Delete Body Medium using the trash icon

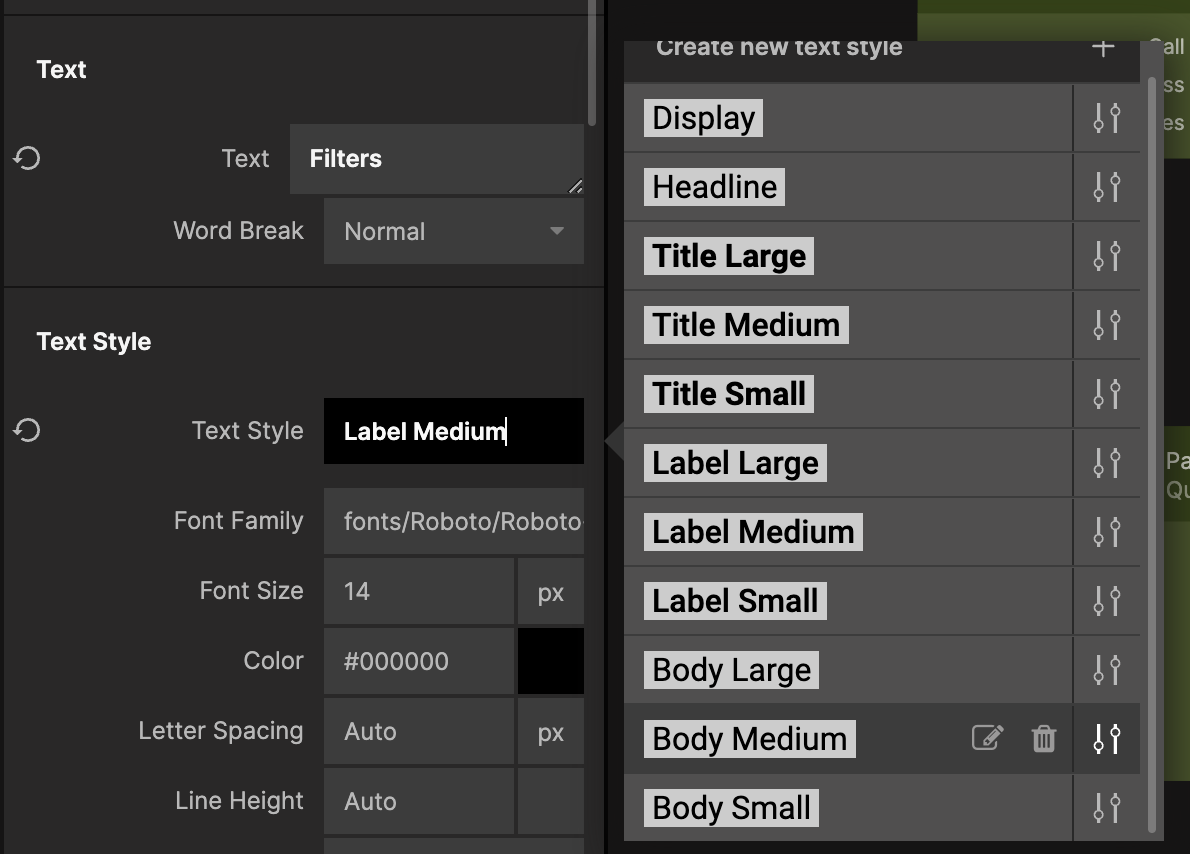[x=1043, y=739]
